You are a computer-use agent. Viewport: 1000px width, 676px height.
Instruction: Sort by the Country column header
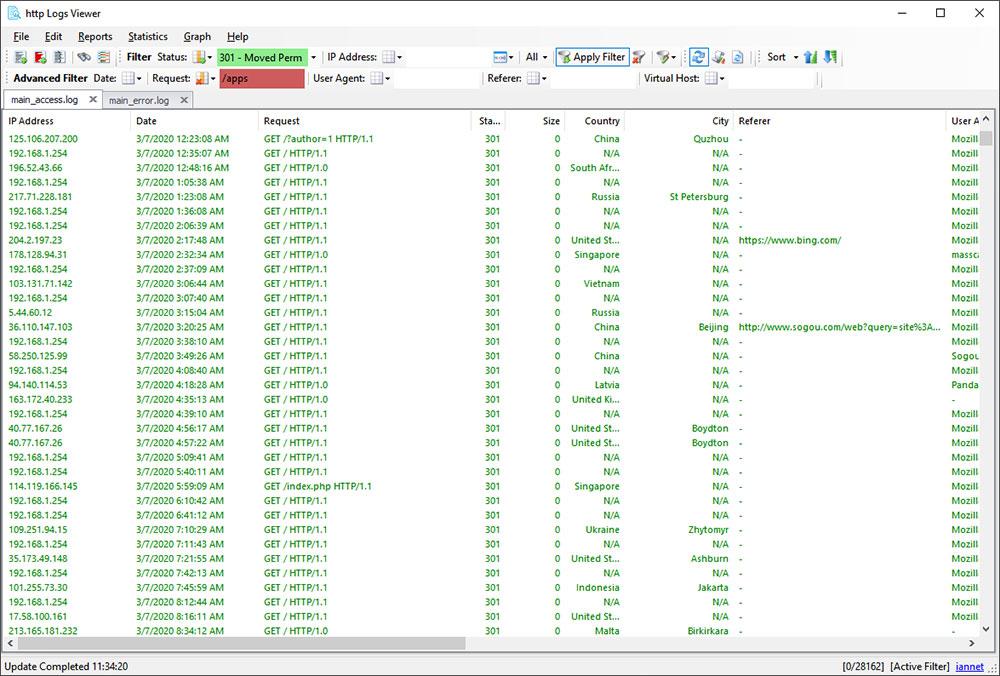[596, 121]
